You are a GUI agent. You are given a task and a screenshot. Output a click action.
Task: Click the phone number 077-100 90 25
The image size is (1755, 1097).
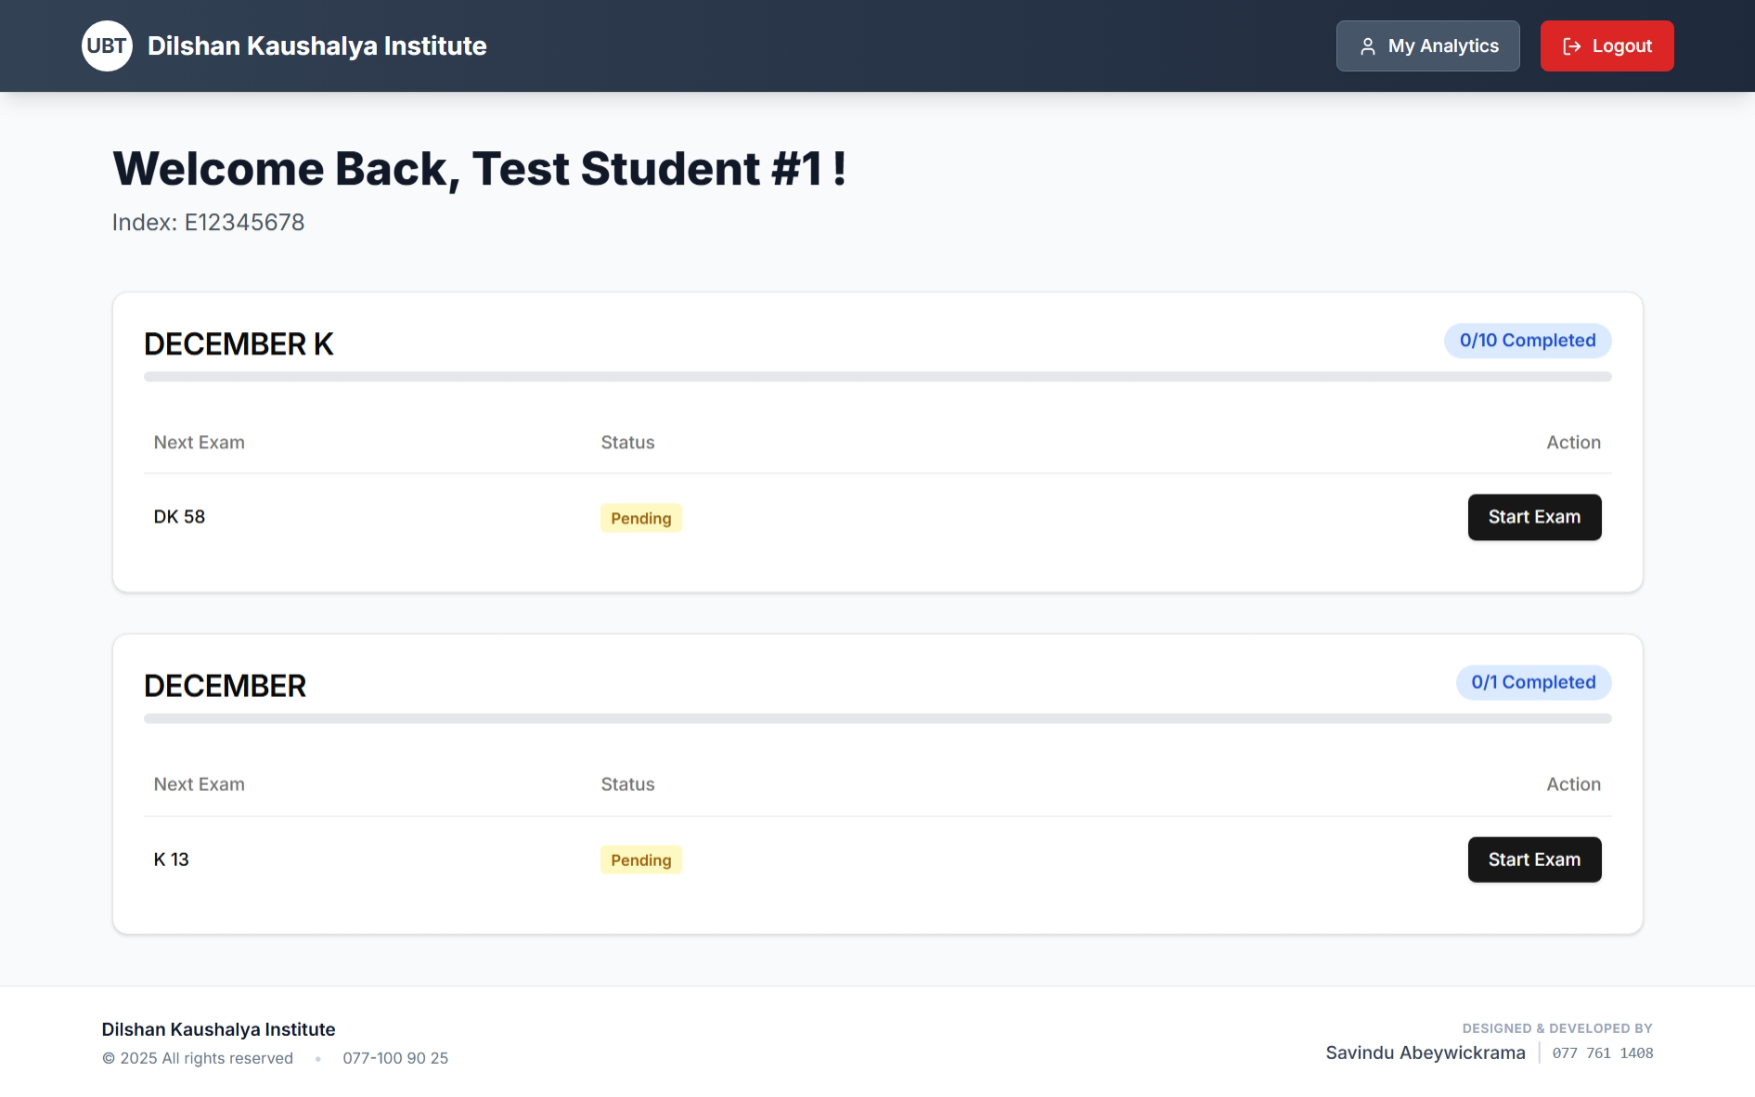point(395,1058)
